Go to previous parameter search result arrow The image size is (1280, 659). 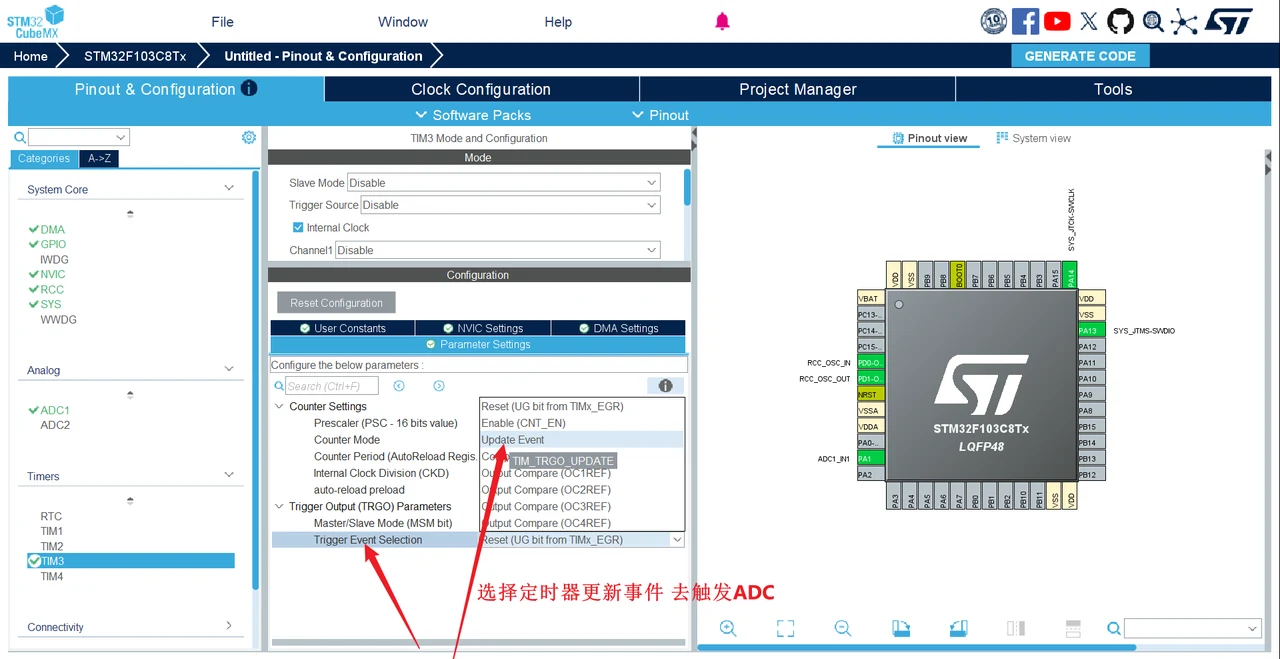pyautogui.click(x=399, y=386)
